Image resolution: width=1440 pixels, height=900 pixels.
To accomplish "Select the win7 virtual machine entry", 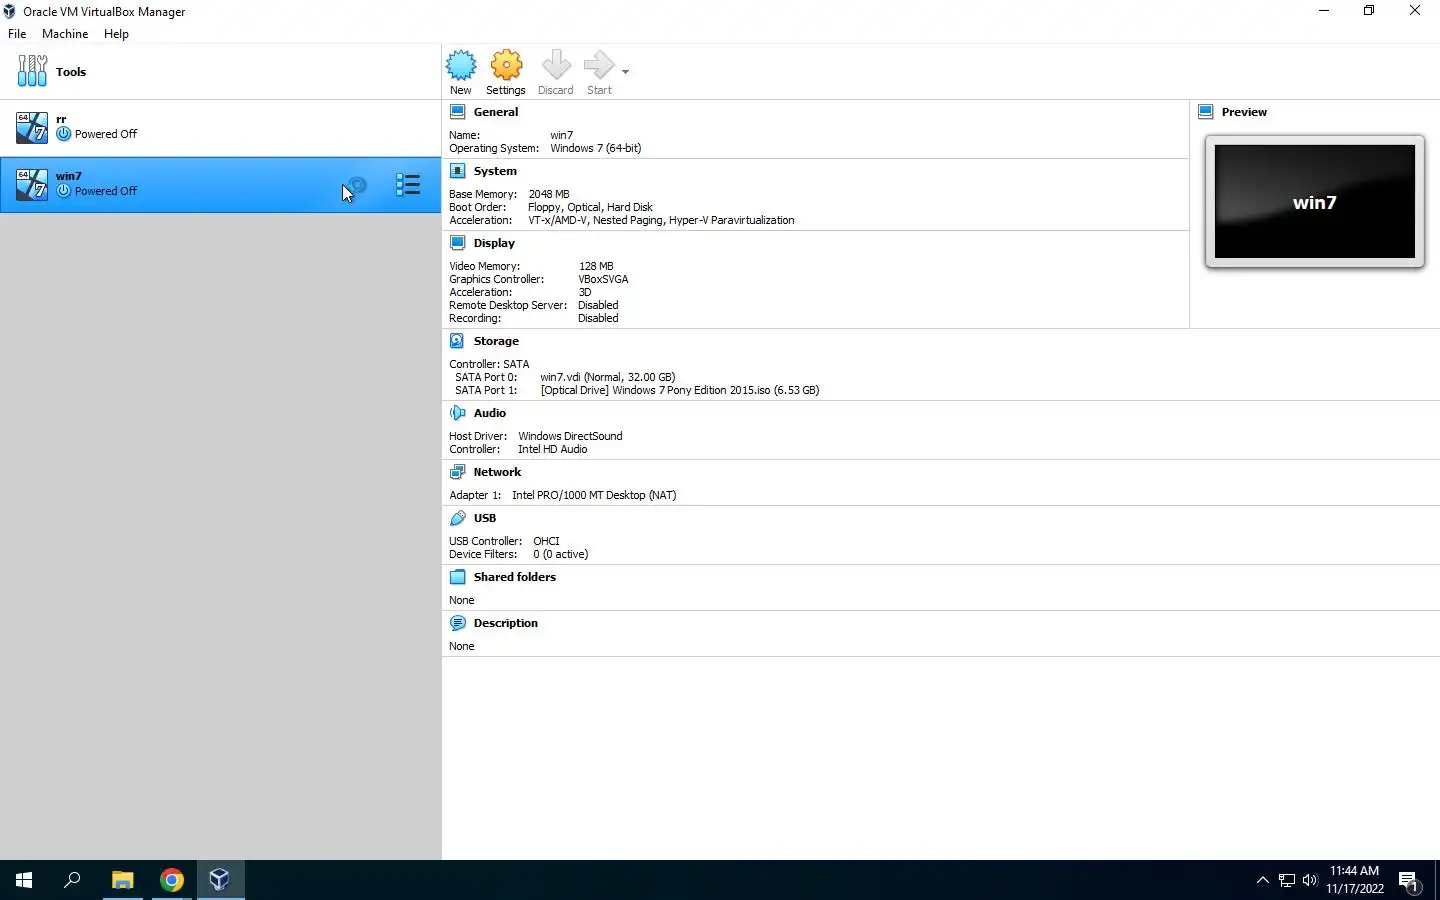I will [x=220, y=185].
